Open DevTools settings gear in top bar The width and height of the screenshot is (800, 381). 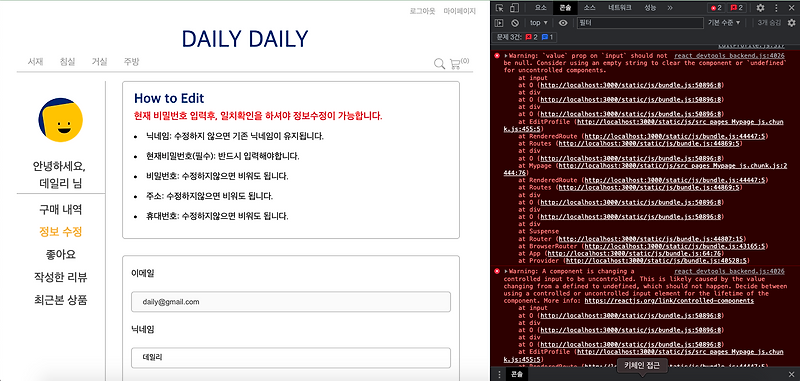[x=760, y=8]
